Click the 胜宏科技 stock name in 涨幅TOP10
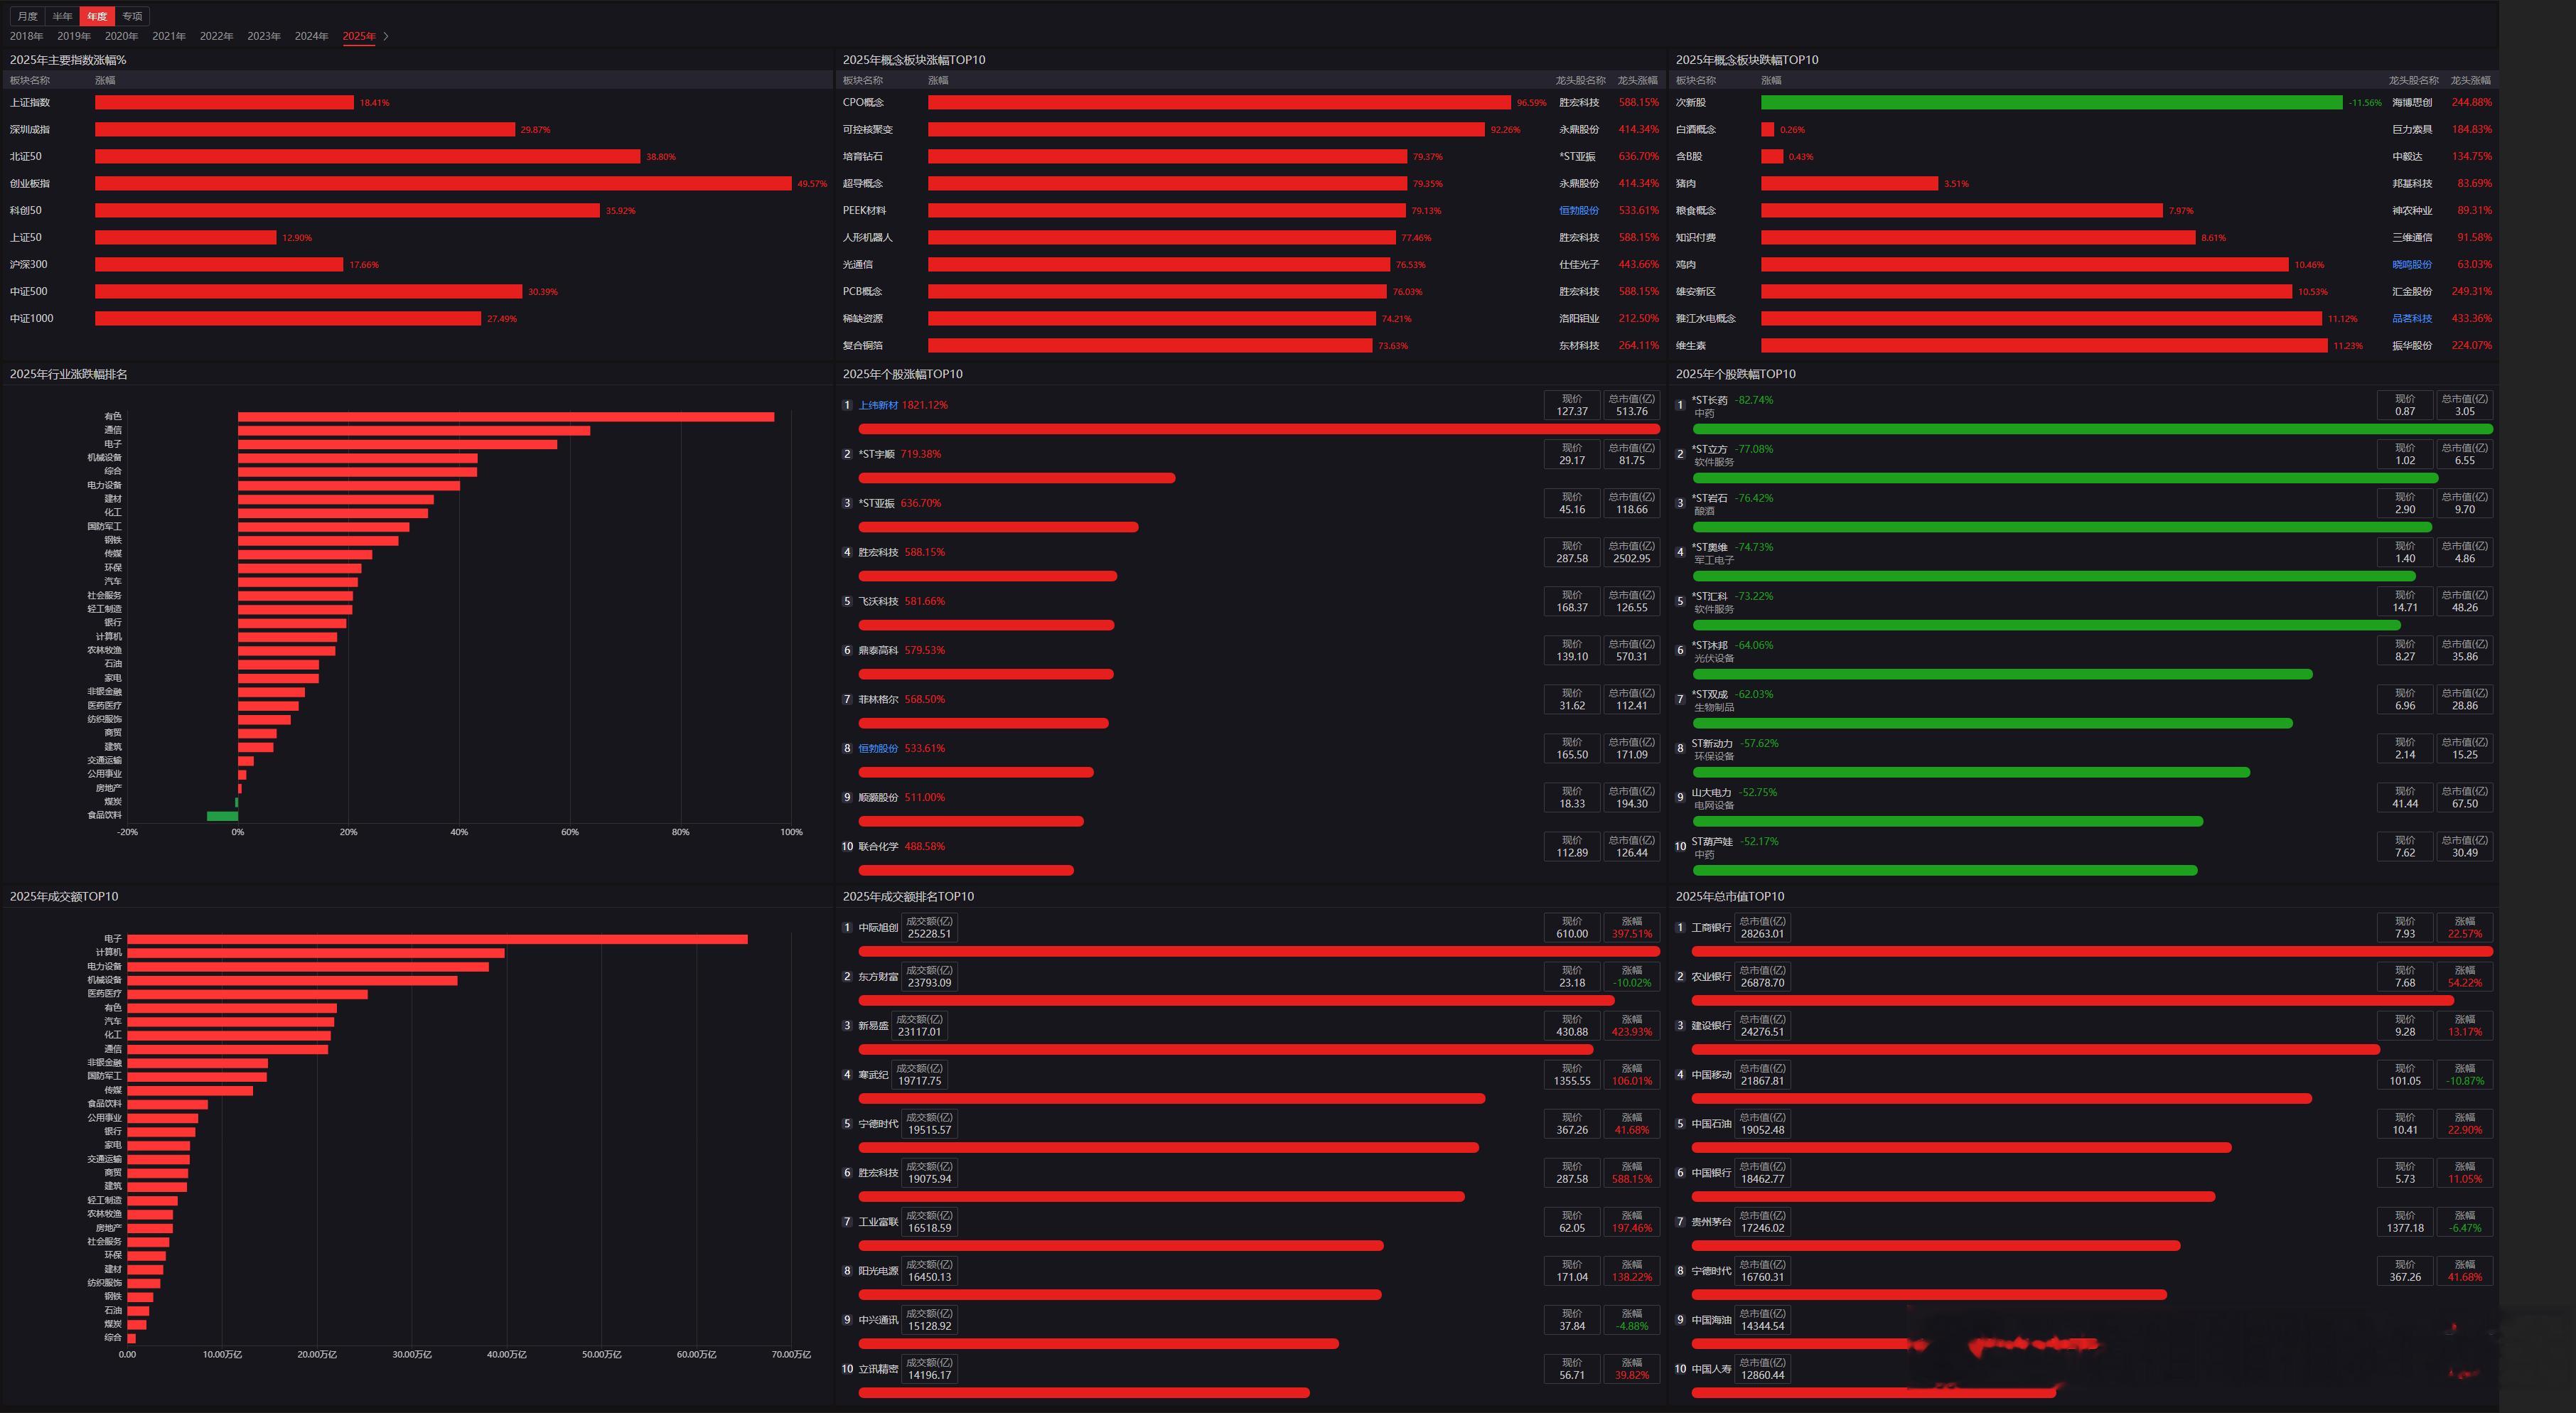Screen dimensions: 2576x1413 click(x=878, y=552)
